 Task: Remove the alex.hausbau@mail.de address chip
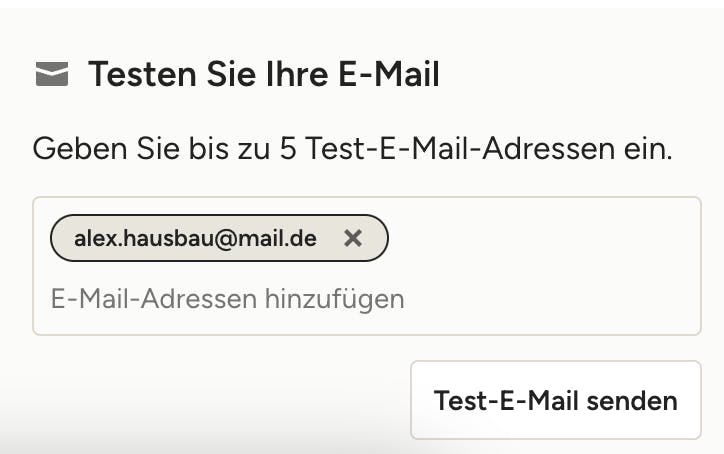[352, 238]
